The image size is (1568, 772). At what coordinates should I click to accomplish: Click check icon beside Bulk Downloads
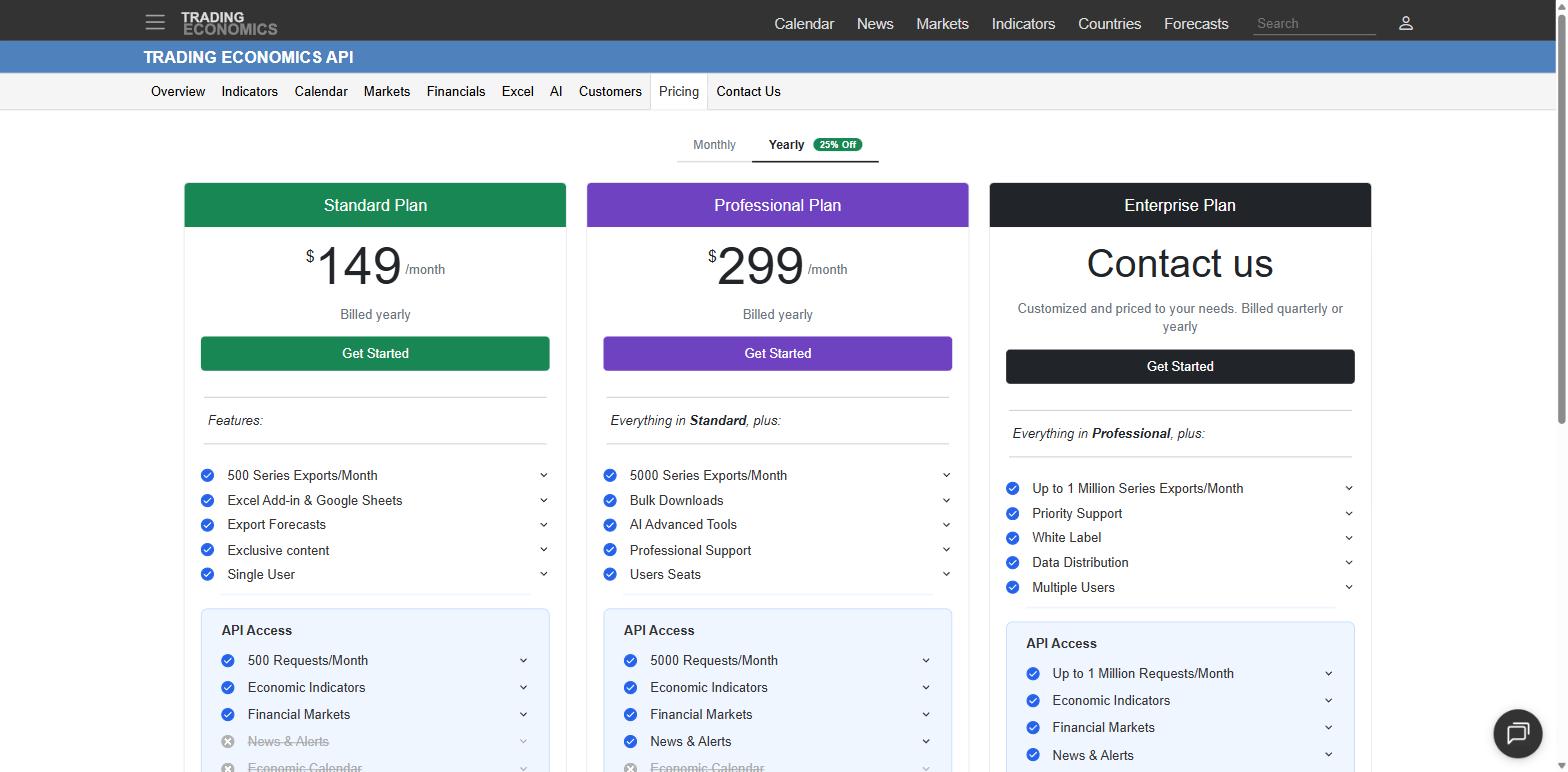[x=610, y=500]
